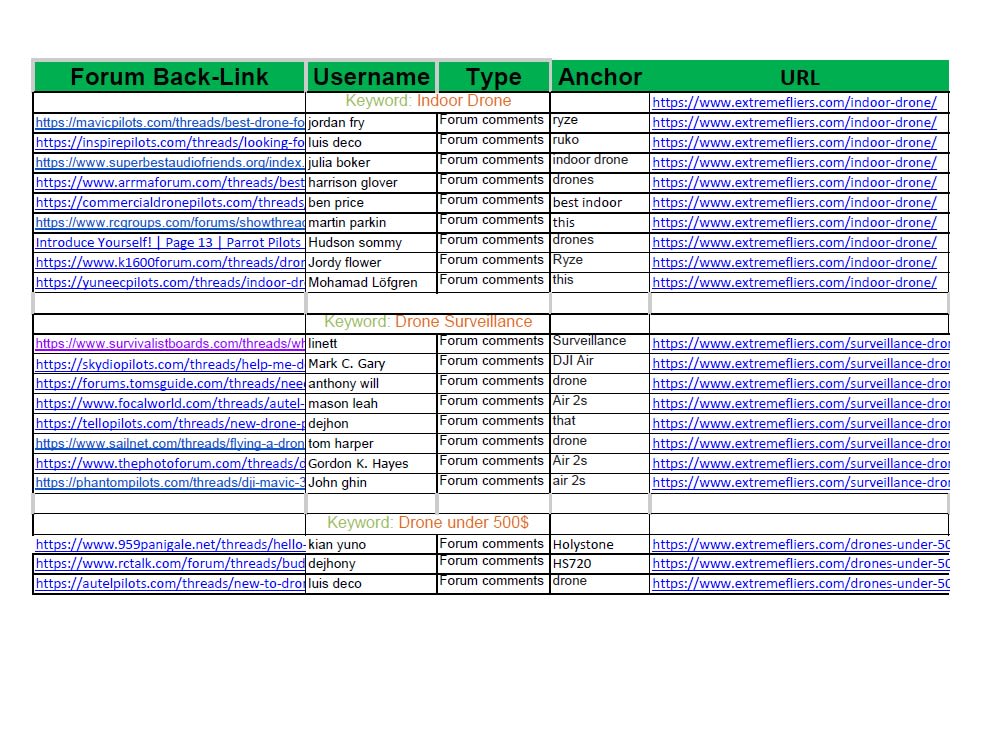Open extremefliers surveillance URL in John ghin row

pos(800,483)
